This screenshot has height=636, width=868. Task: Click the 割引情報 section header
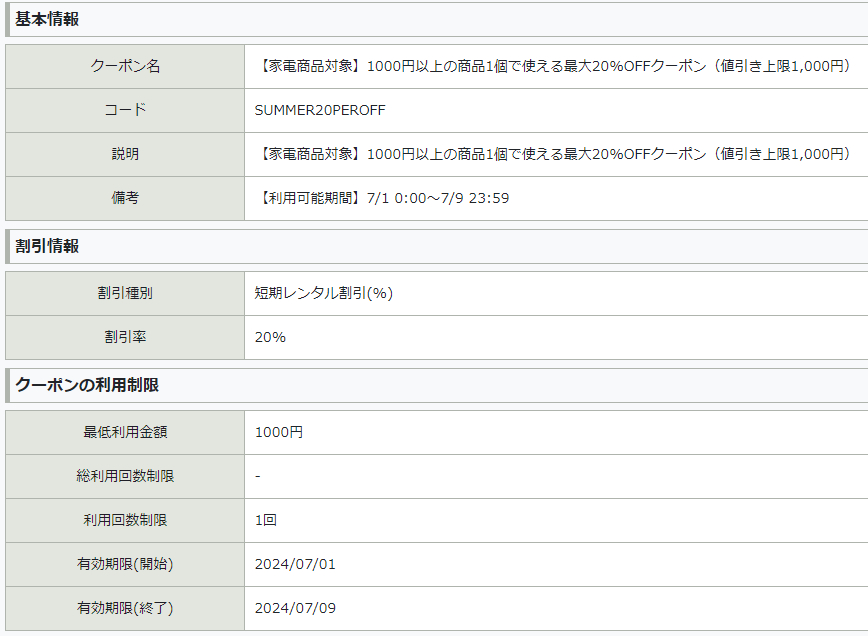pyautogui.click(x=47, y=246)
